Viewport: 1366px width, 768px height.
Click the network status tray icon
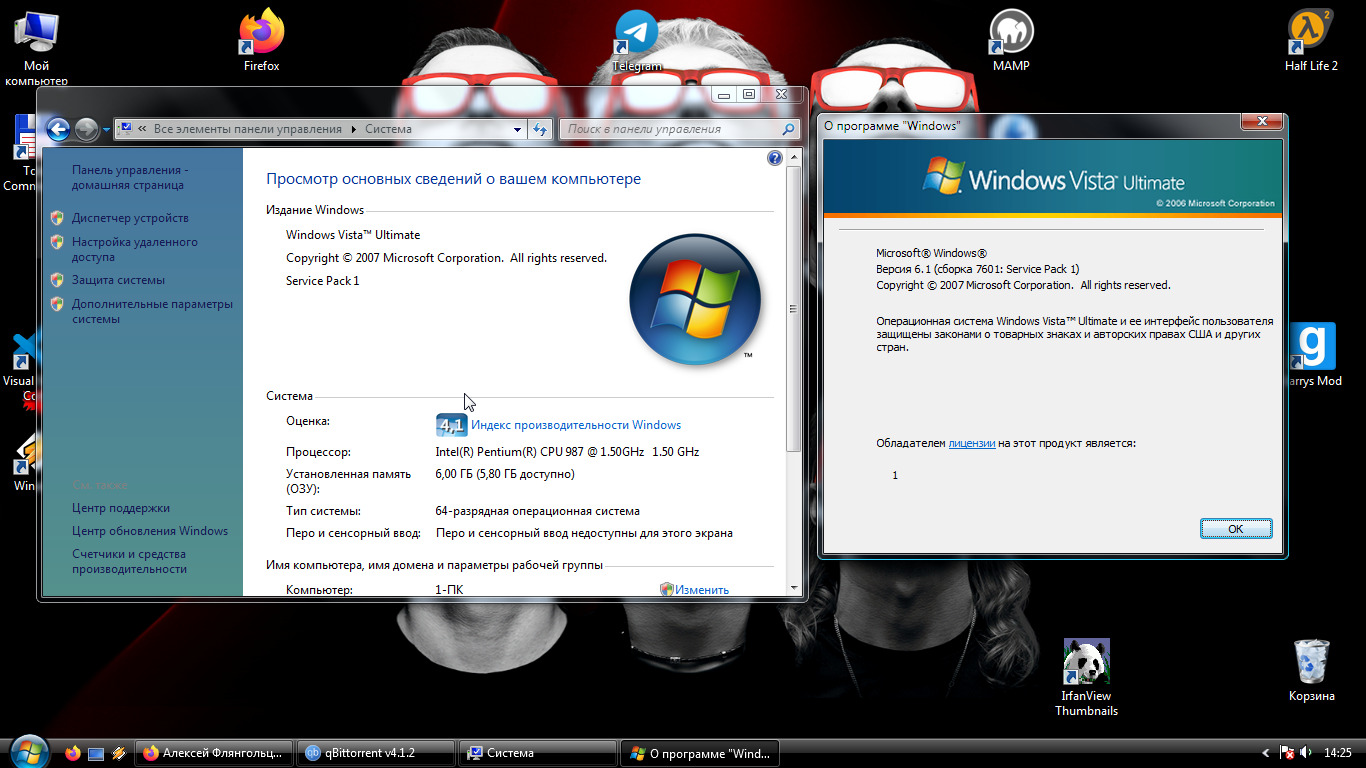point(1288,753)
